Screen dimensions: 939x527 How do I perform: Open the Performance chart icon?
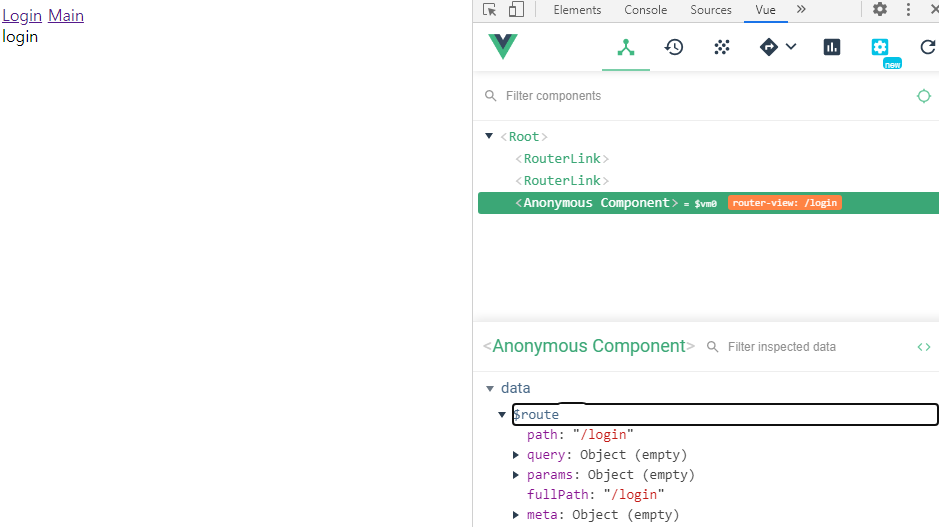click(832, 47)
